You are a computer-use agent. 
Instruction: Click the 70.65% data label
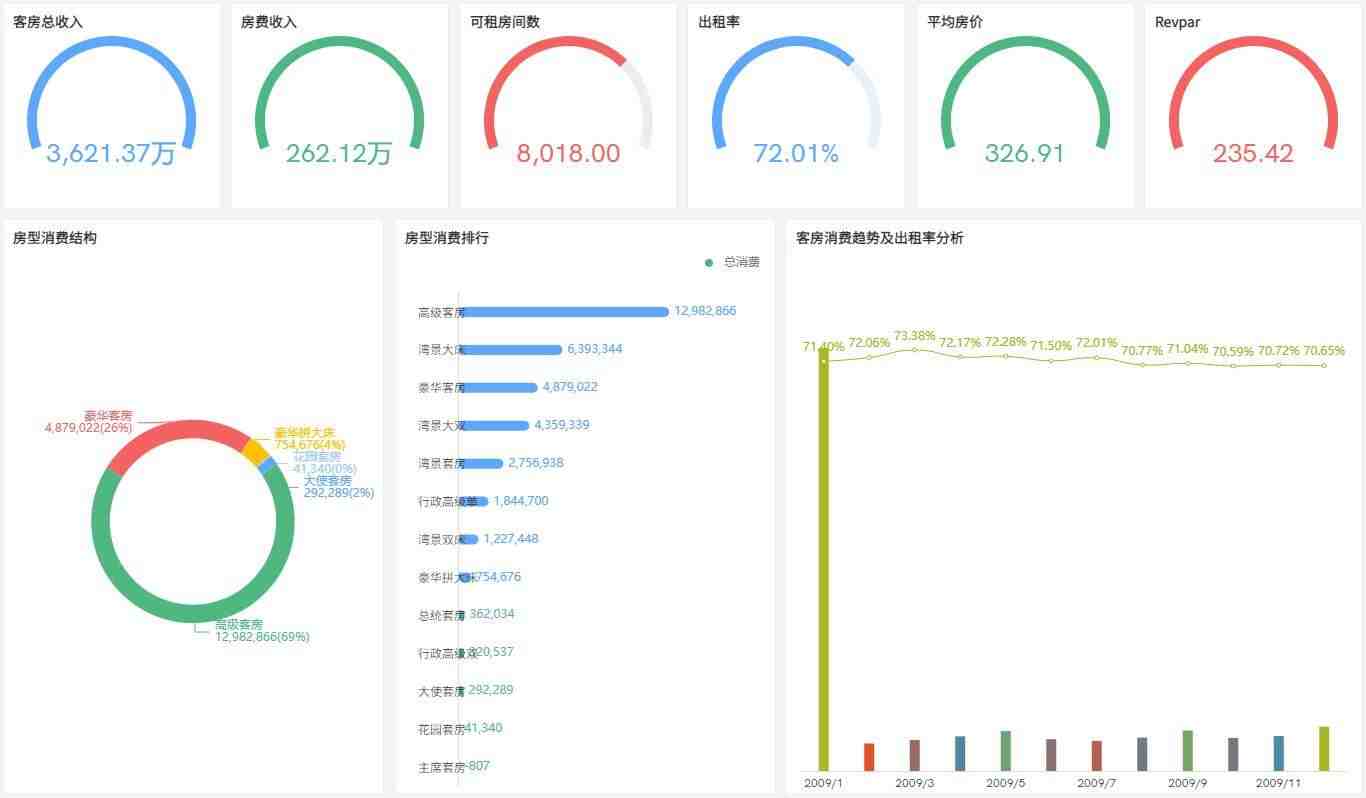pos(1324,351)
